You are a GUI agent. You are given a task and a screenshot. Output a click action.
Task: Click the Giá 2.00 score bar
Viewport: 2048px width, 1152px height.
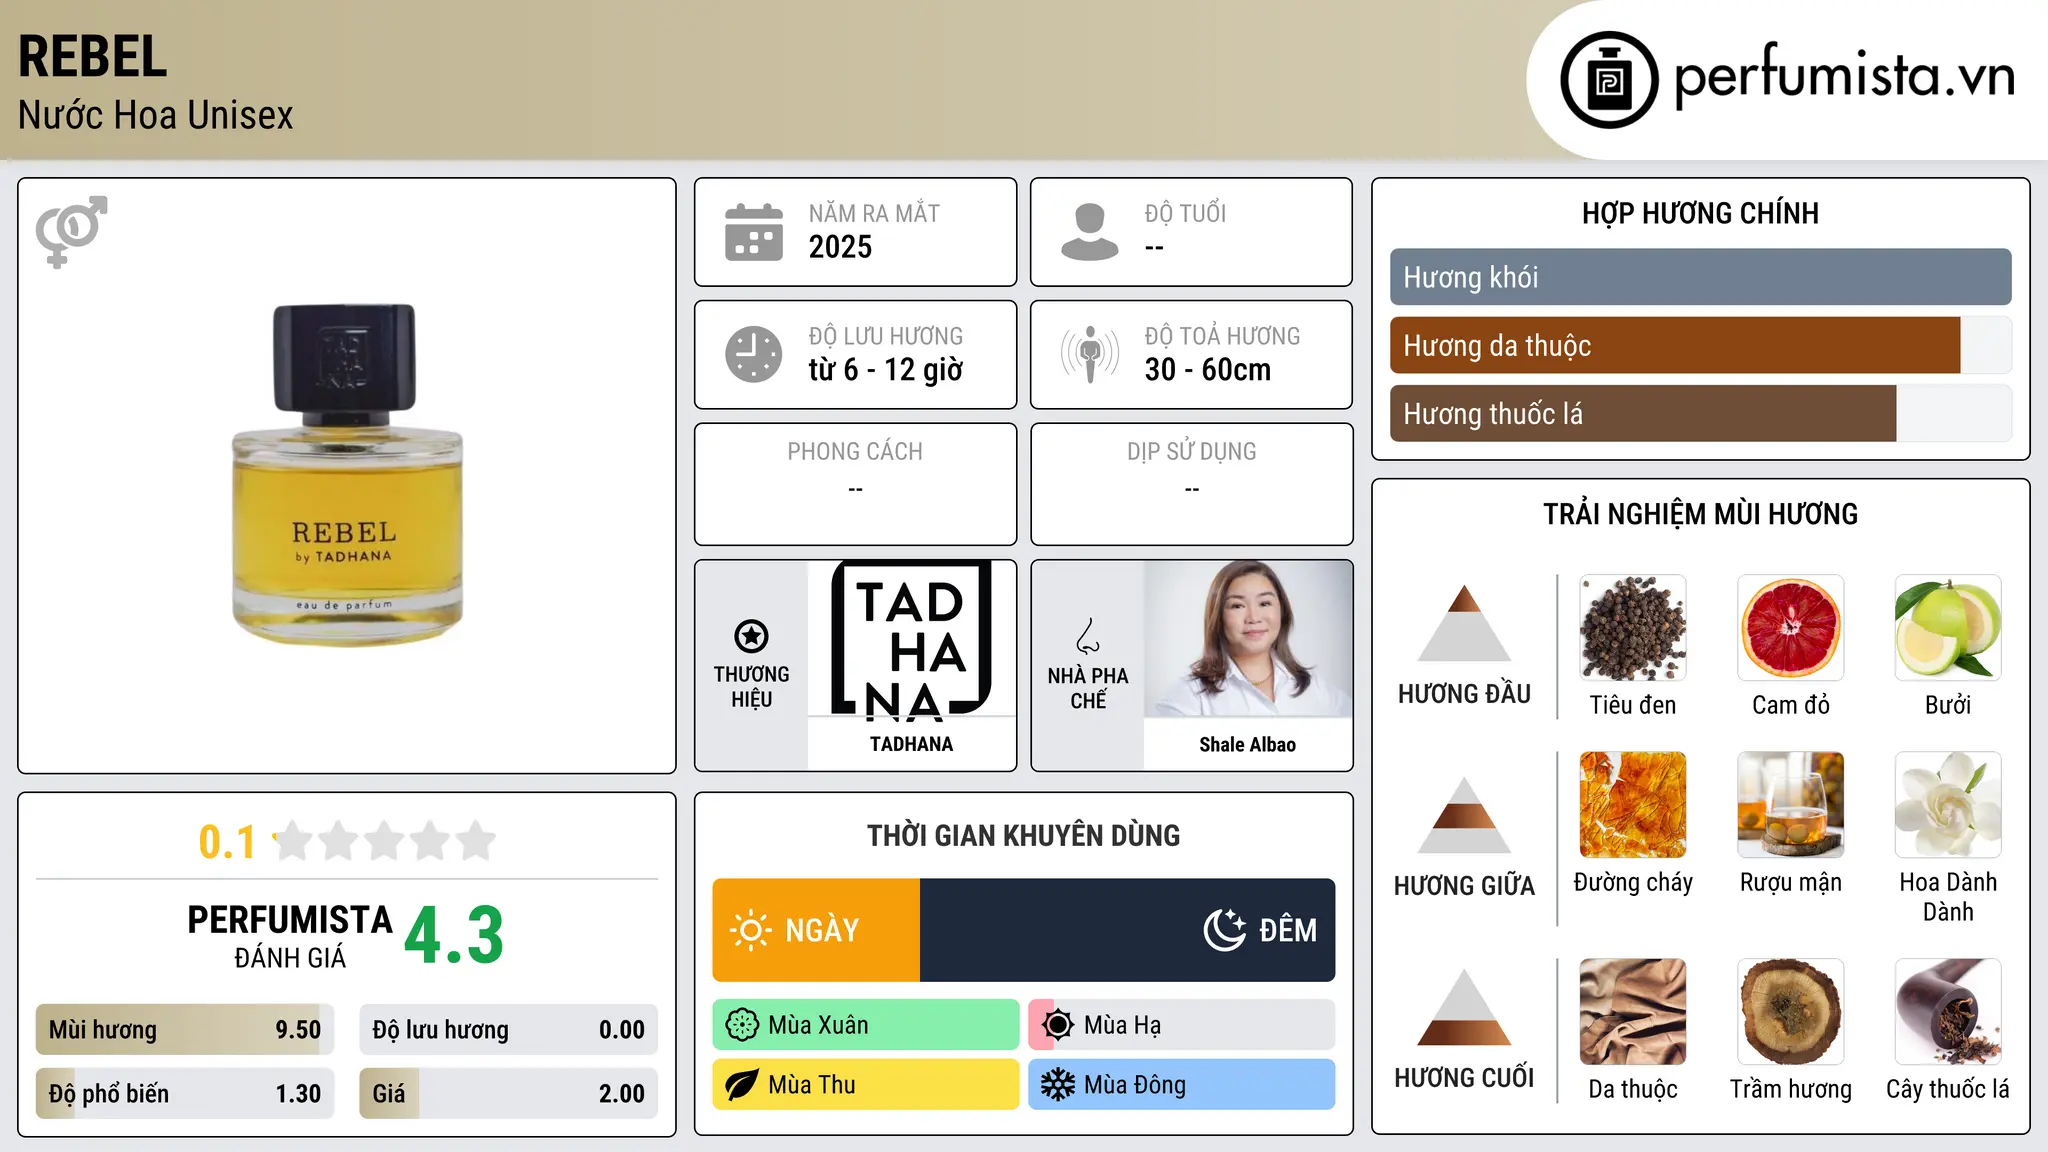click(x=508, y=1093)
